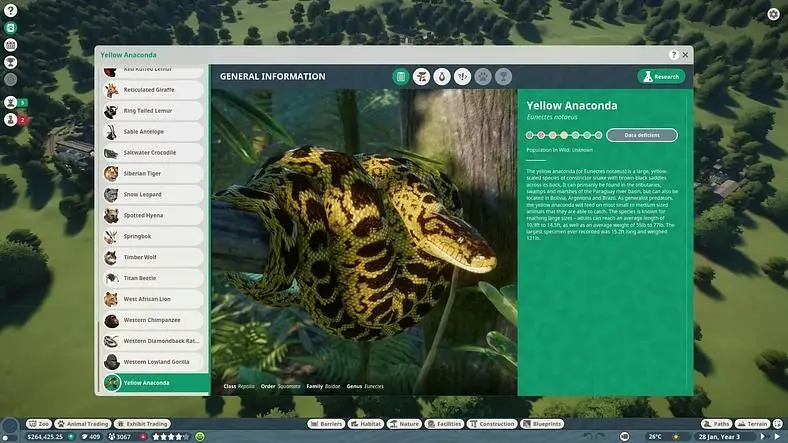This screenshot has height=443, width=788.
Task: Click the zoo cash balance $264,425.25
Action: point(45,436)
